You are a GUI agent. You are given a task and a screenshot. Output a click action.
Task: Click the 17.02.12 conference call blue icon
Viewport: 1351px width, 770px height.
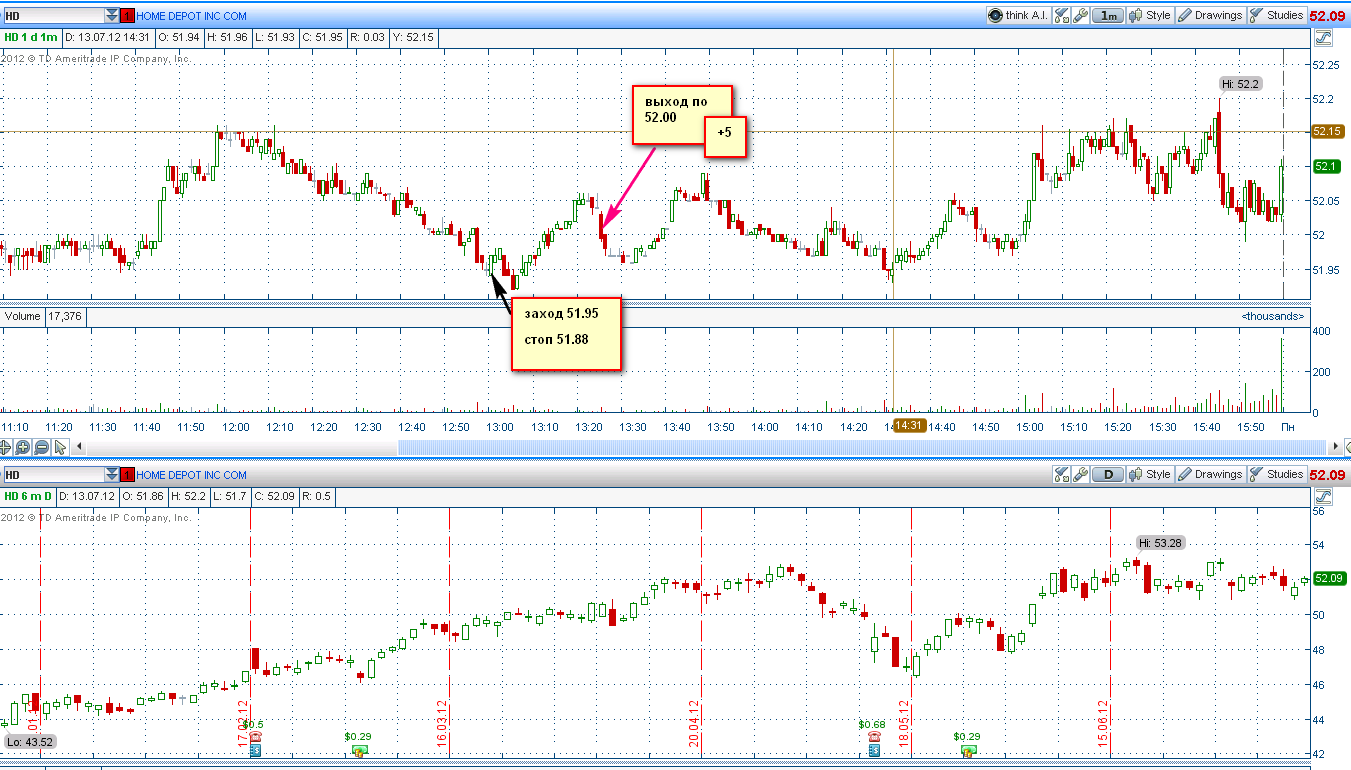point(255,750)
